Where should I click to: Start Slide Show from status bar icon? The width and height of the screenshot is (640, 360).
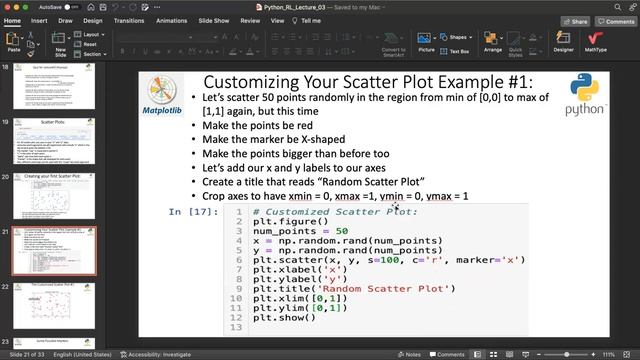(526, 354)
